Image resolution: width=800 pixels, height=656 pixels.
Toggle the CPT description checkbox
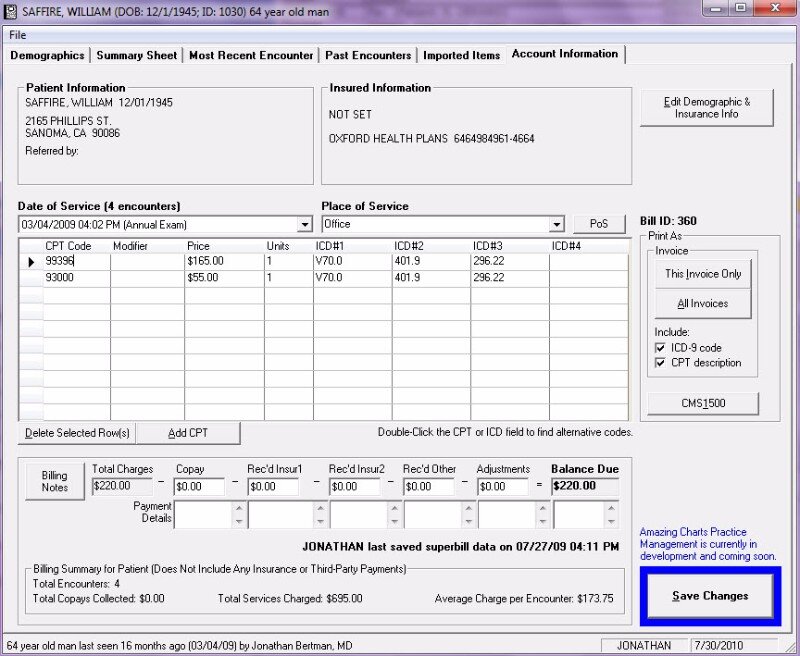(661, 363)
